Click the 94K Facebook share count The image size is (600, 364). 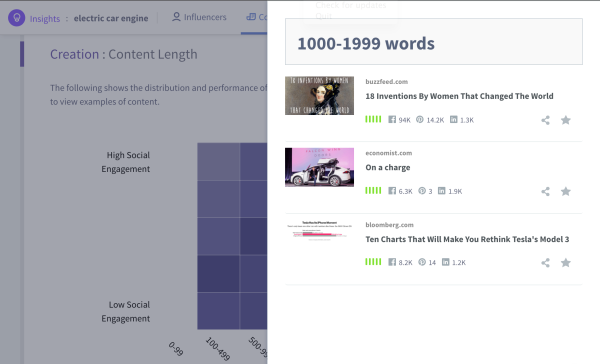point(404,120)
